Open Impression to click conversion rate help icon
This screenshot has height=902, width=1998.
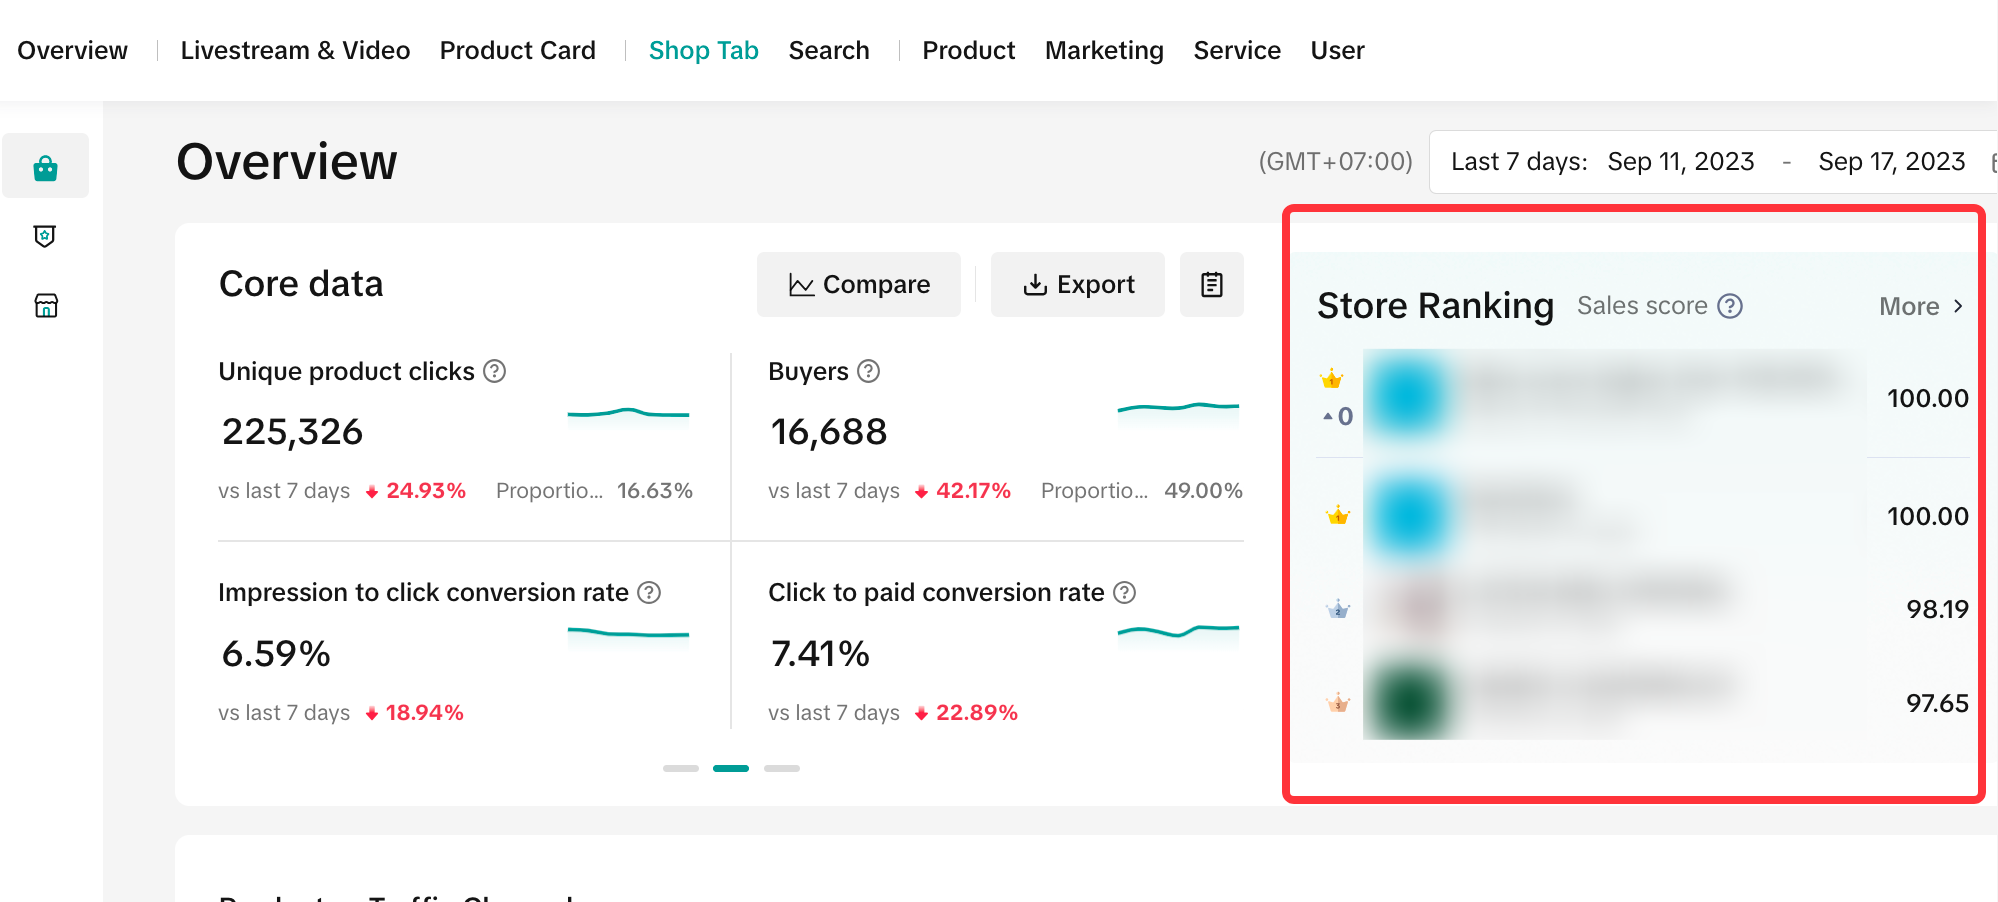click(649, 593)
